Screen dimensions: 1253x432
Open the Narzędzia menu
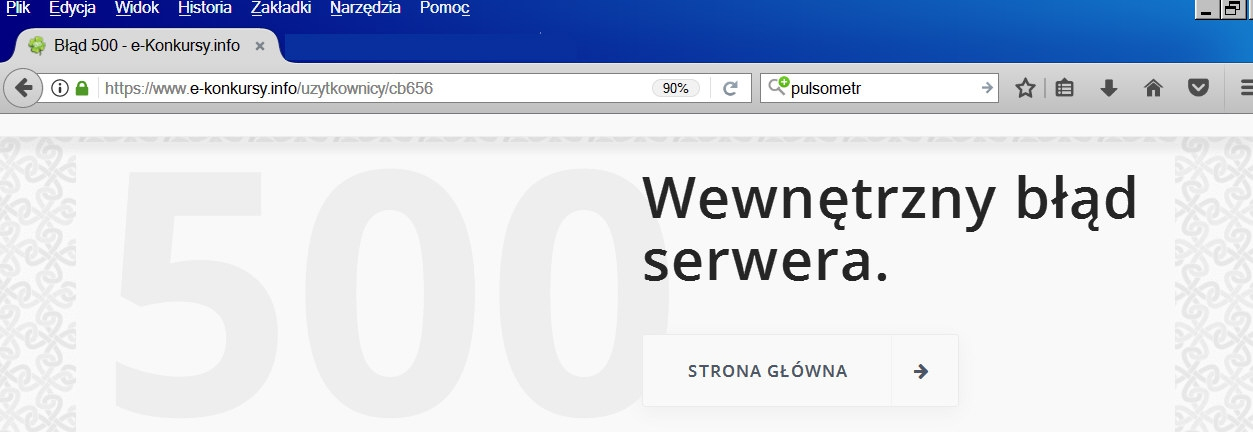365,9
